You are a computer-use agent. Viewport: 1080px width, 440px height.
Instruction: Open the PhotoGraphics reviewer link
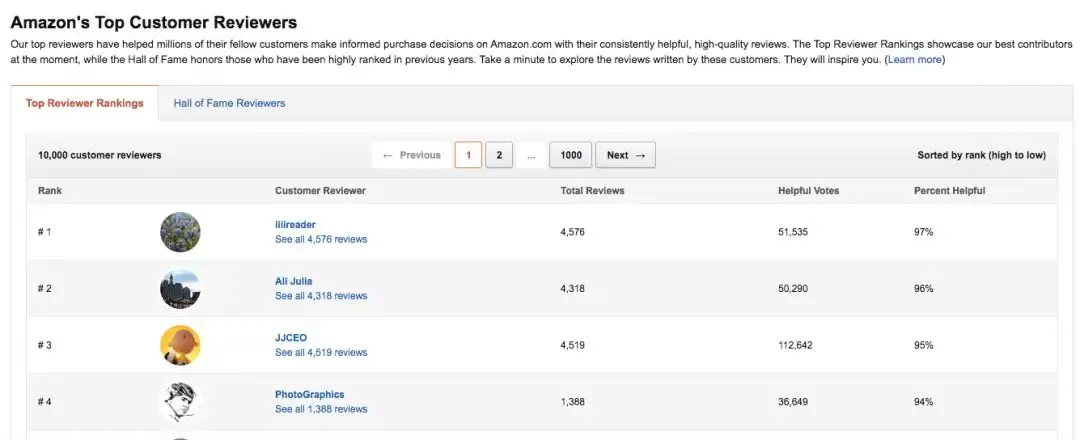(309, 395)
